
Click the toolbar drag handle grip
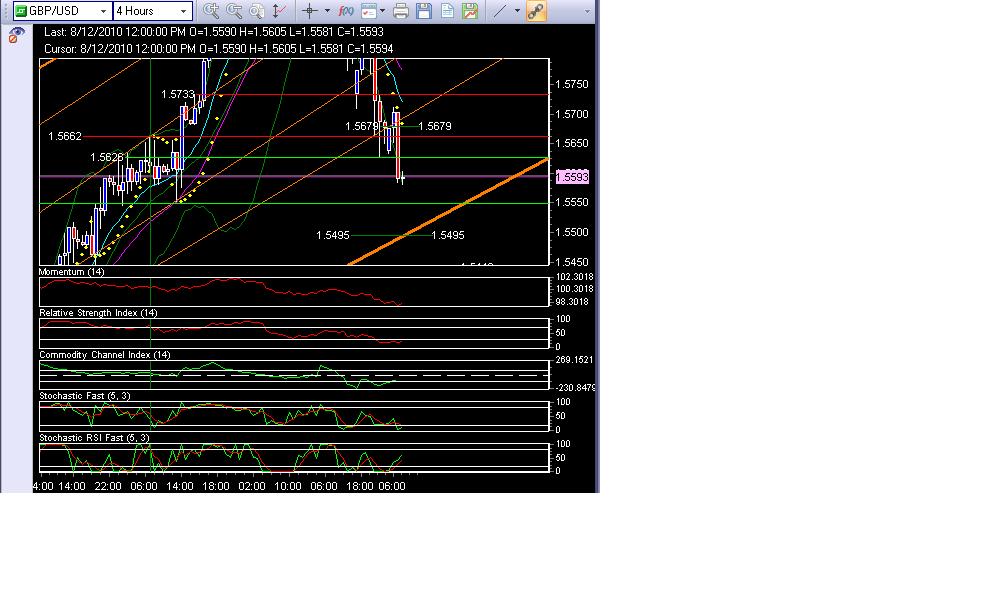point(7,11)
